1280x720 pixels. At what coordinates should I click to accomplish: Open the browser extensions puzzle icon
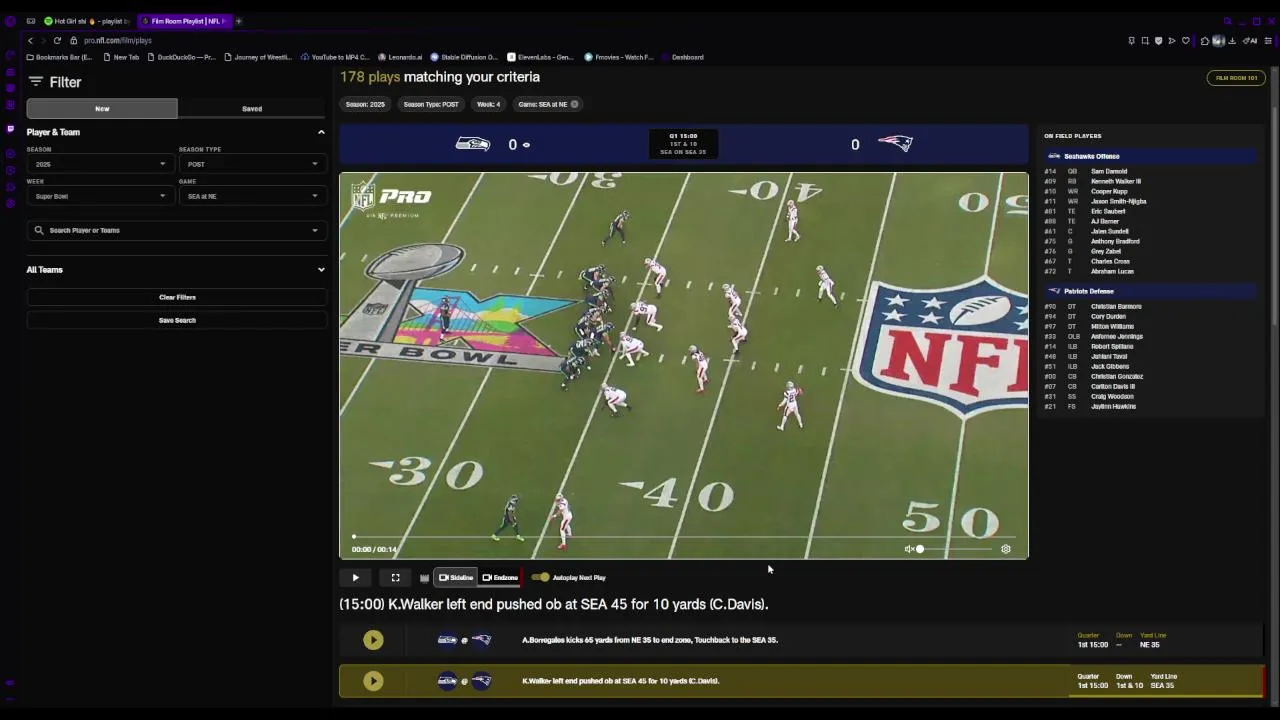pyautogui.click(x=1204, y=41)
